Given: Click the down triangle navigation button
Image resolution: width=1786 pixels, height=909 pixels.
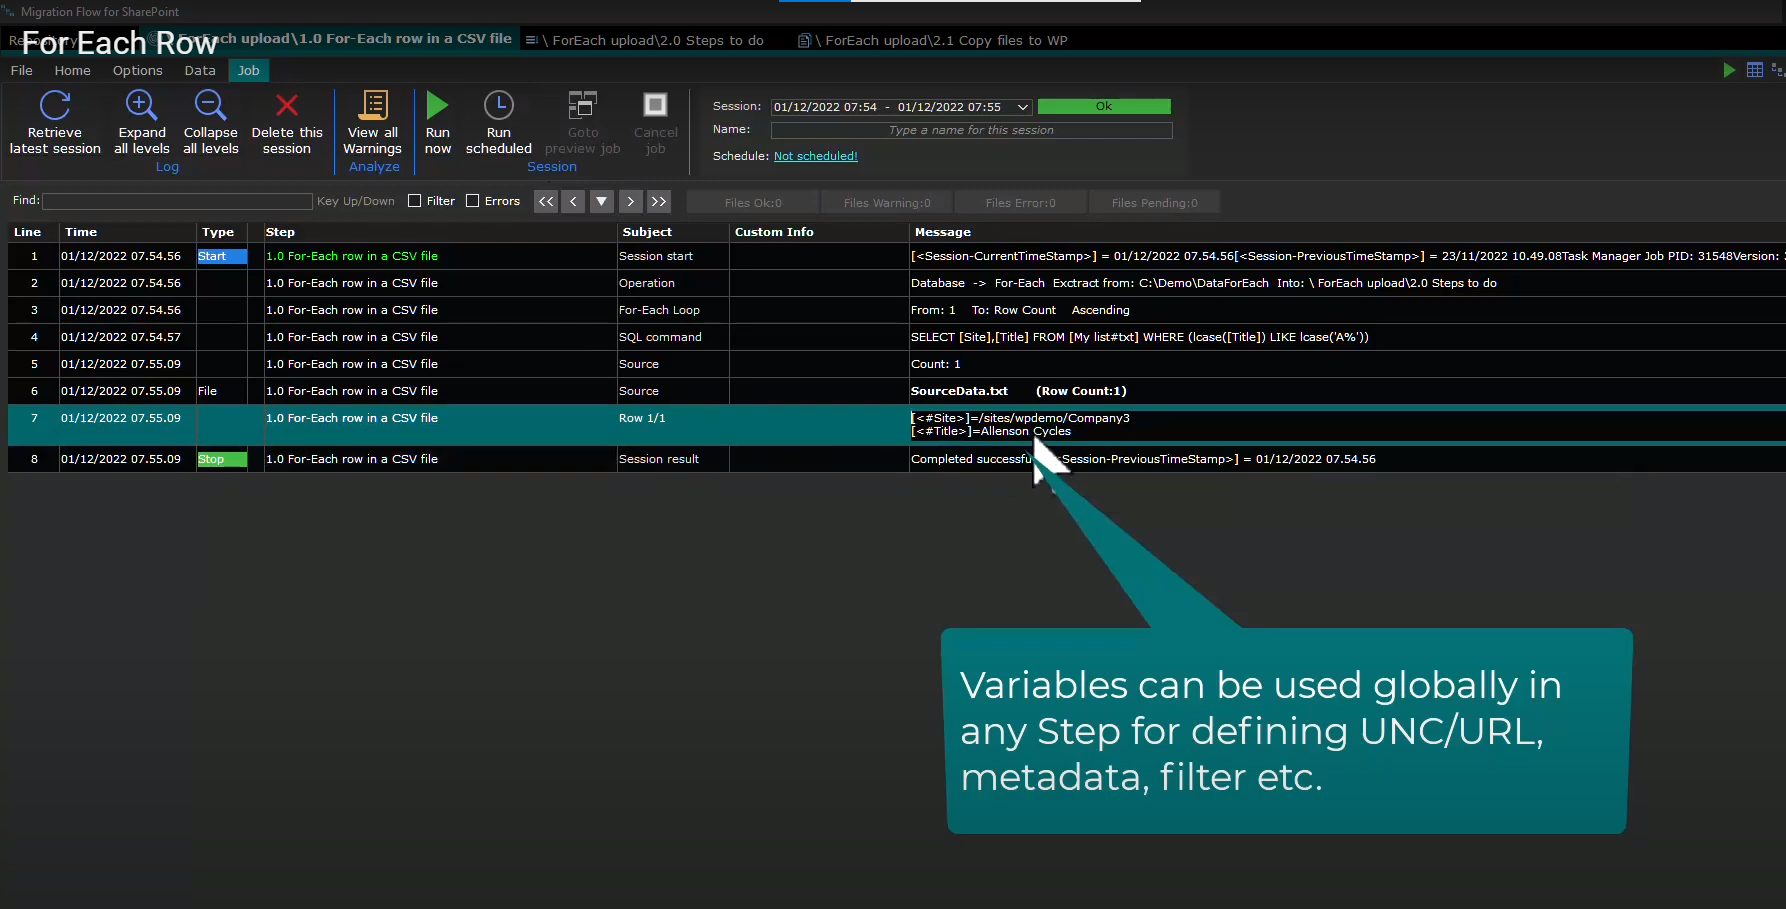Looking at the screenshot, I should click(x=602, y=201).
